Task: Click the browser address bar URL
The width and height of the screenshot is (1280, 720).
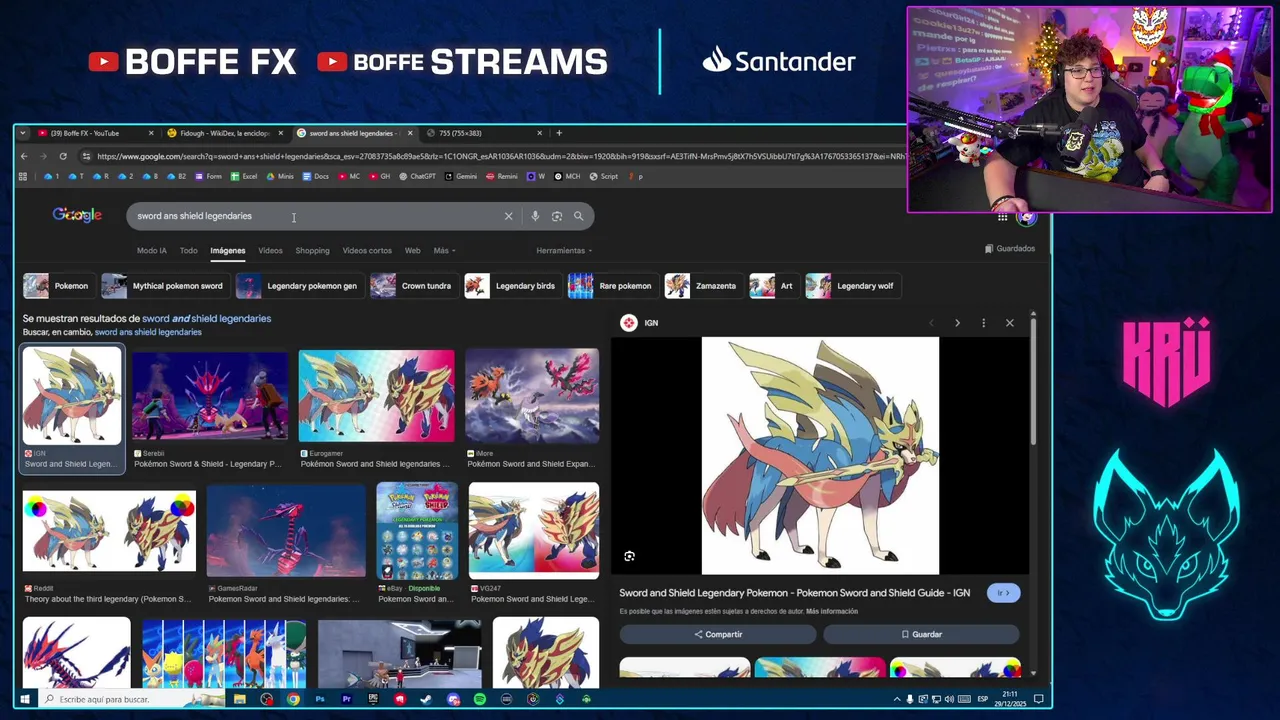Action: coord(500,156)
